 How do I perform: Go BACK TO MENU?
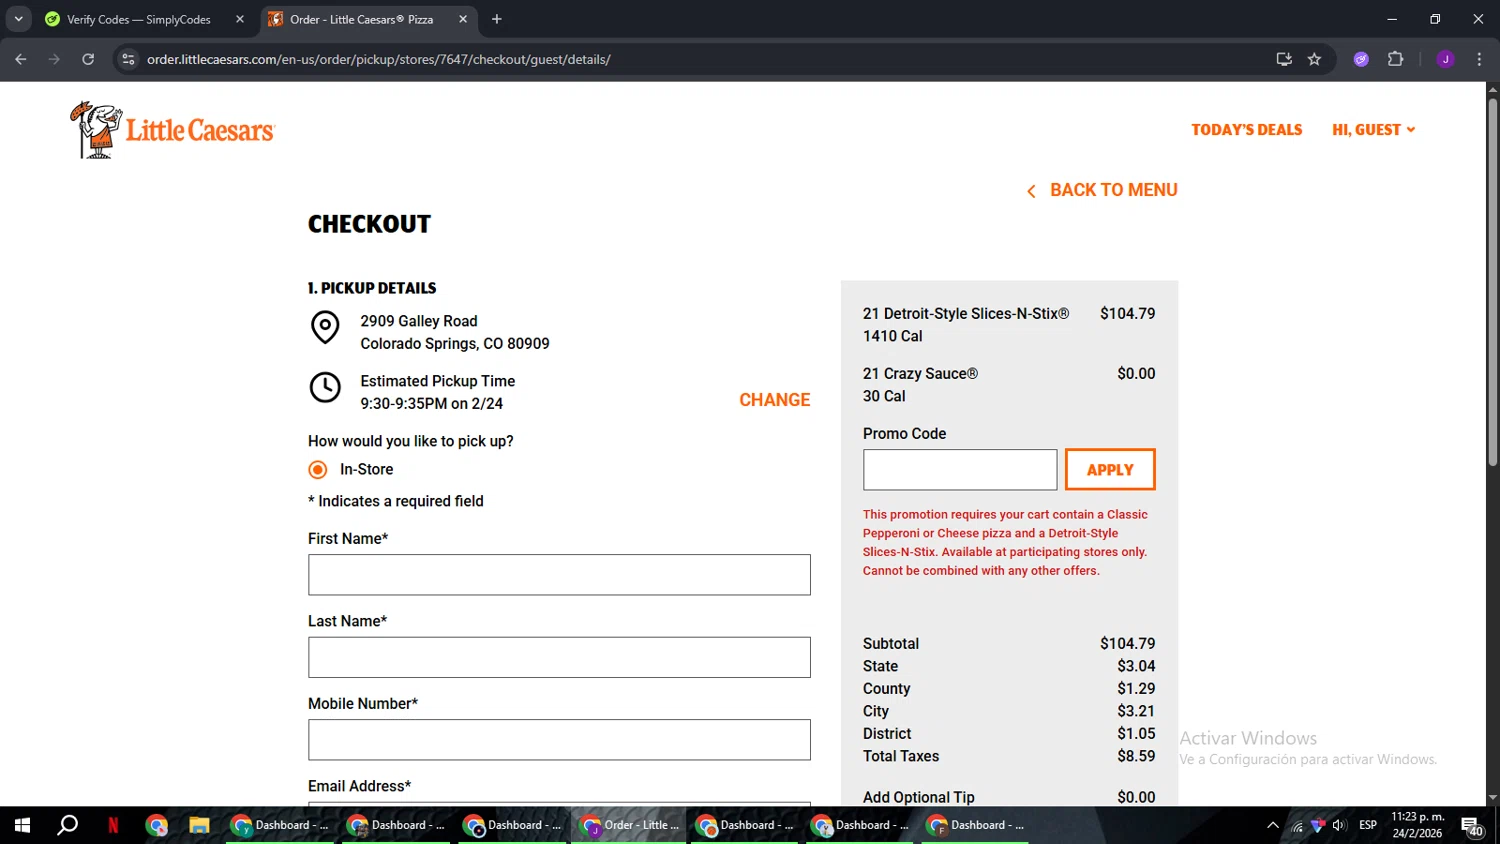[x=1102, y=190]
